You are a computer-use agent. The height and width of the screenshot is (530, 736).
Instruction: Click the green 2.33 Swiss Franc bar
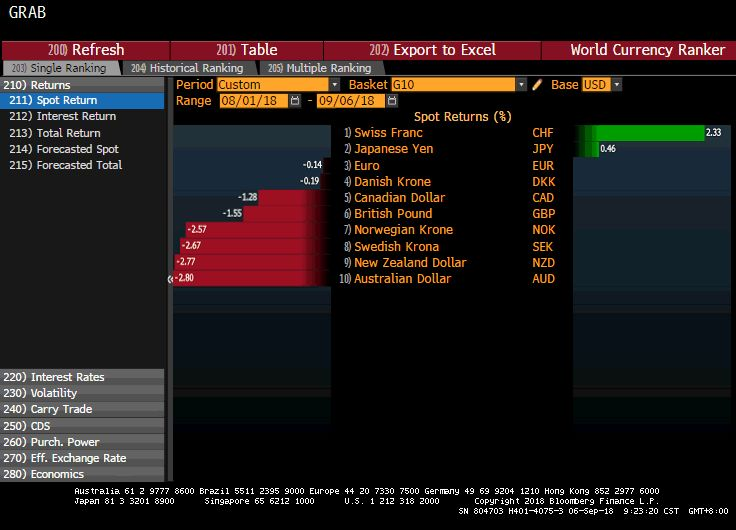[639, 133]
